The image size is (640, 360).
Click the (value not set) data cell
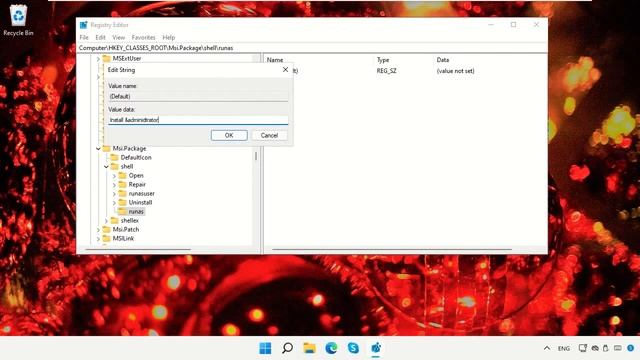(x=456, y=71)
